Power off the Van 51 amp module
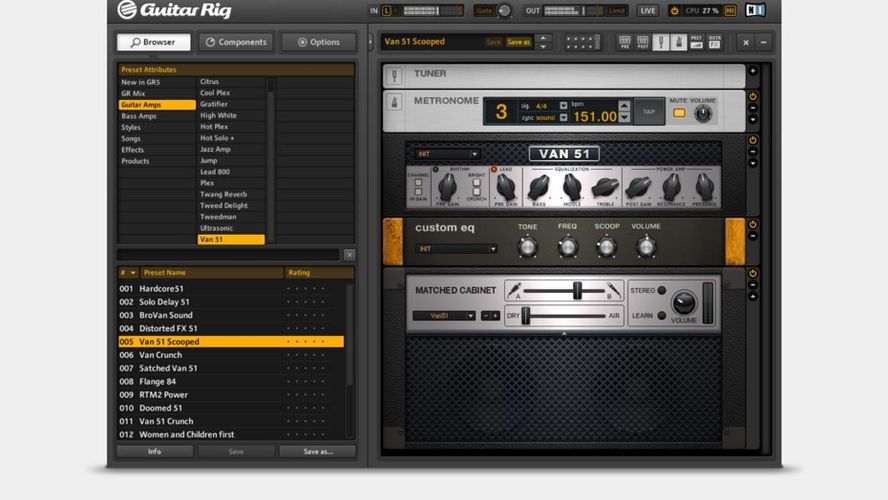The image size is (888, 500). [x=753, y=140]
